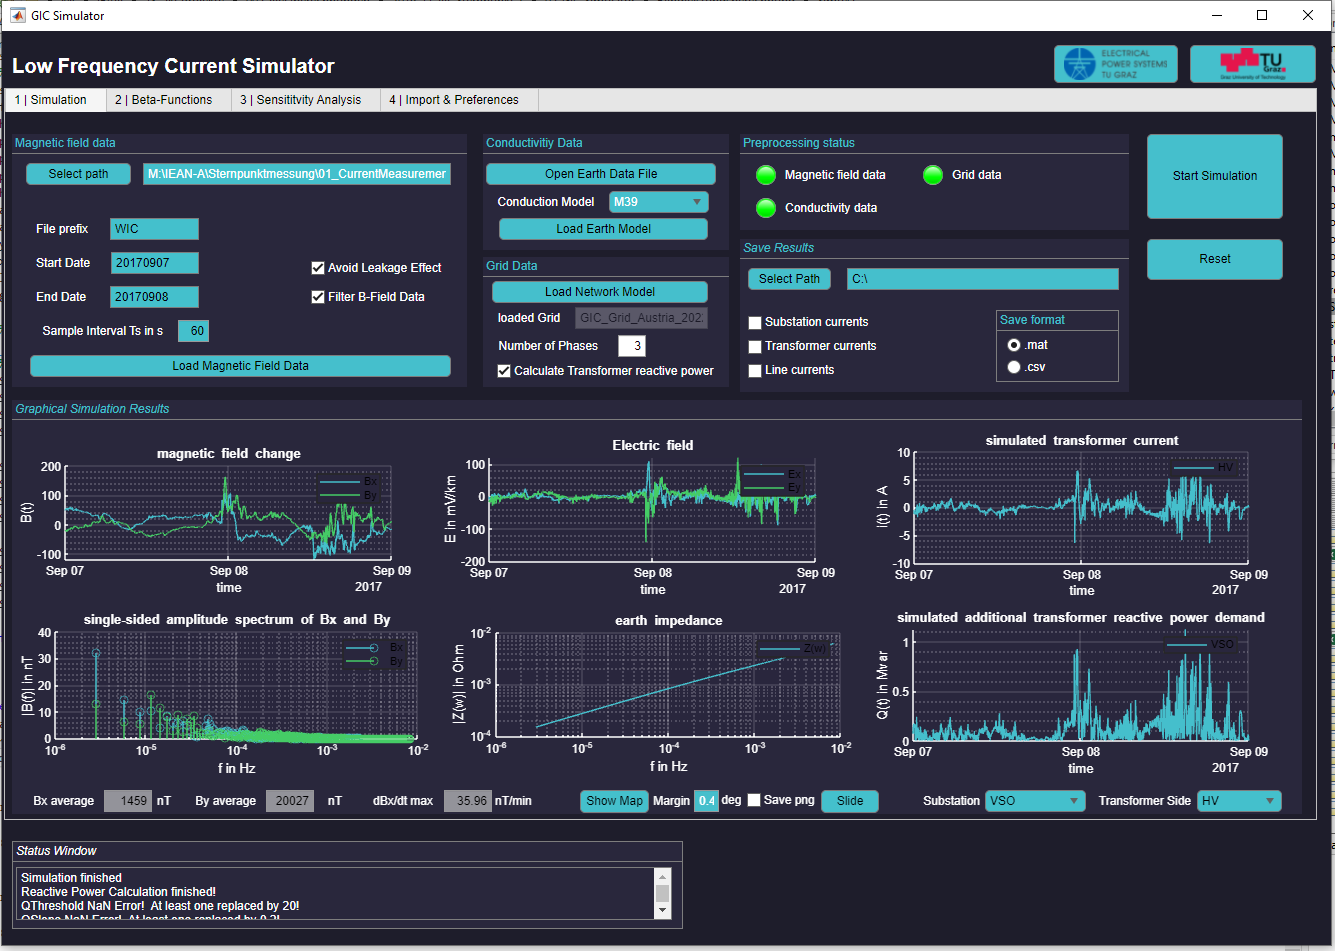Click the Start Date field 20170907
Screen dimensions: 1335x951
pos(154,263)
